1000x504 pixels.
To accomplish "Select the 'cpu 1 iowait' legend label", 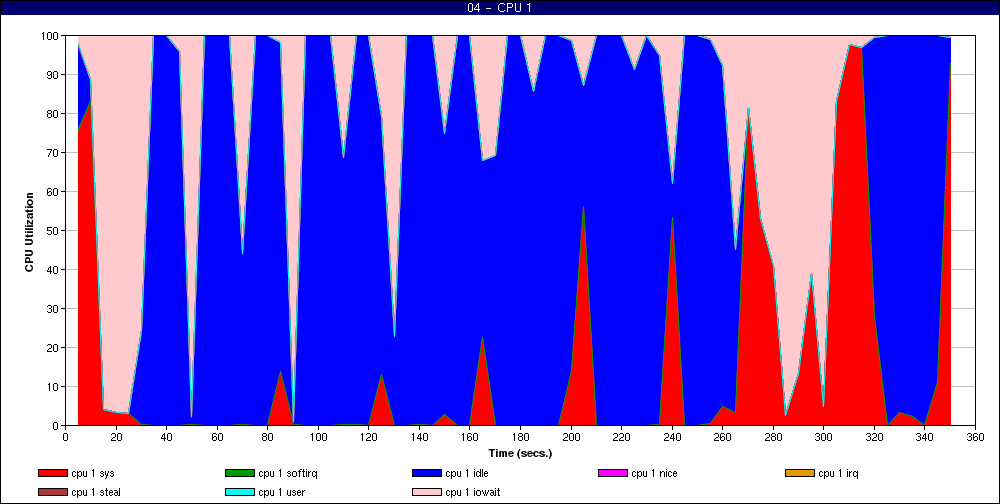I will pyautogui.click(x=473, y=493).
